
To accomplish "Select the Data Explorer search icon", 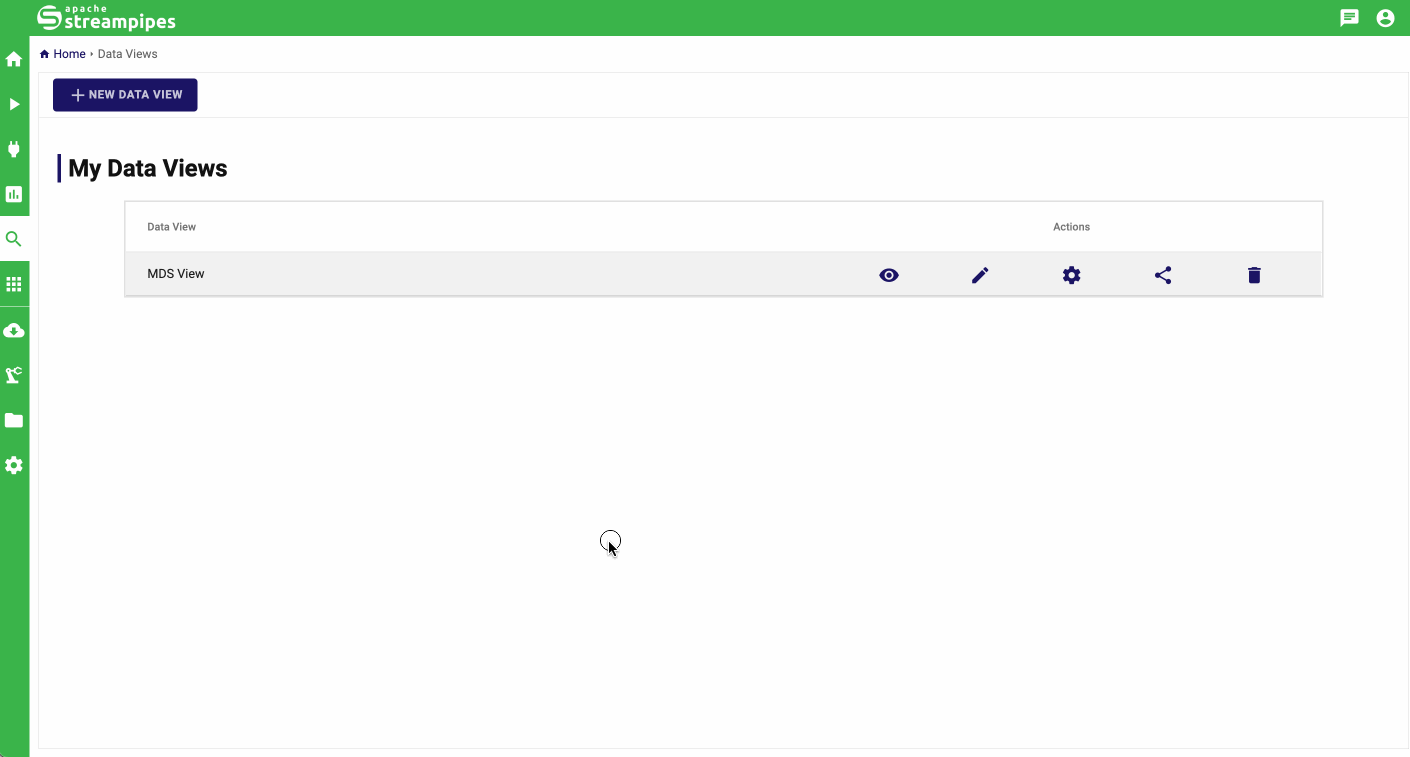I will pos(14,239).
